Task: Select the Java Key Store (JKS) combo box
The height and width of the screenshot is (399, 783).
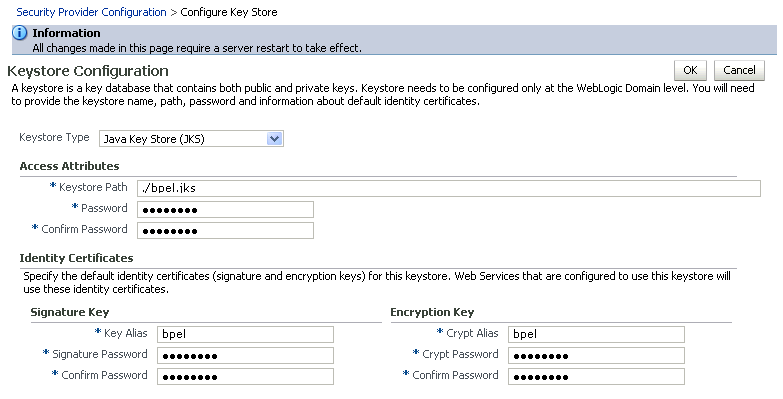Action: [x=191, y=139]
